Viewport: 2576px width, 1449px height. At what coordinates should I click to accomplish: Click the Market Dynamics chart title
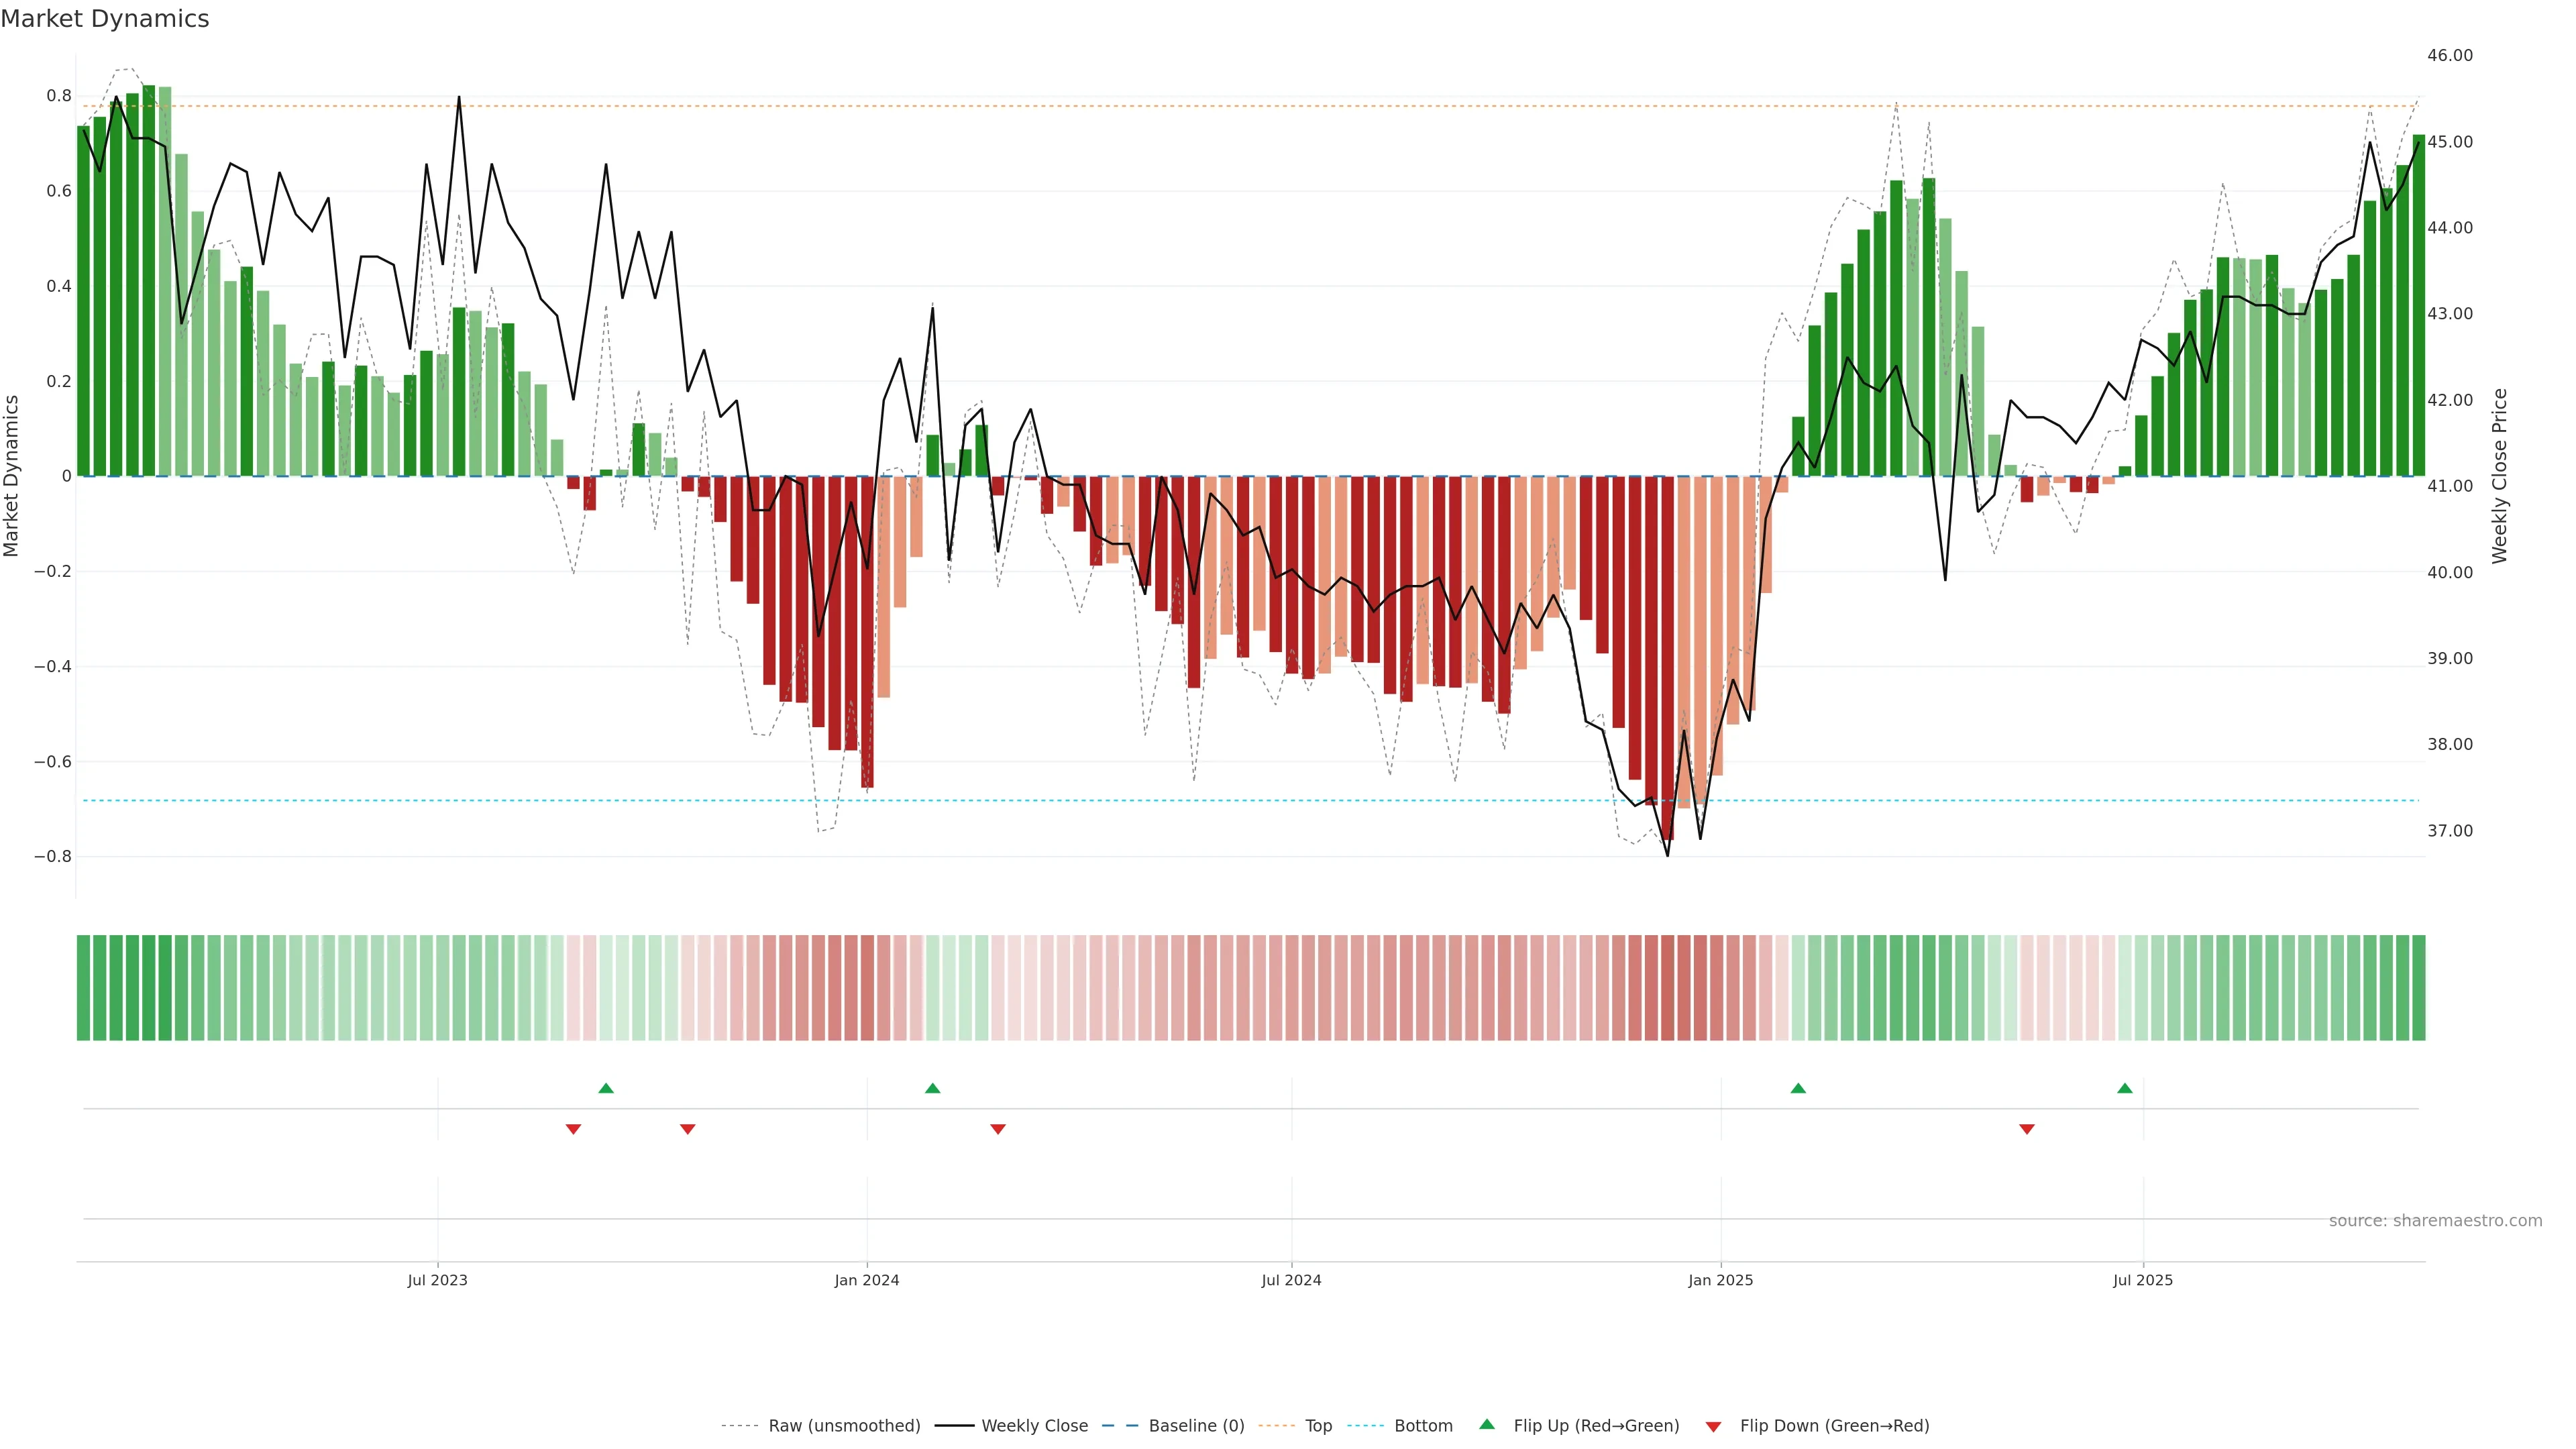click(105, 19)
